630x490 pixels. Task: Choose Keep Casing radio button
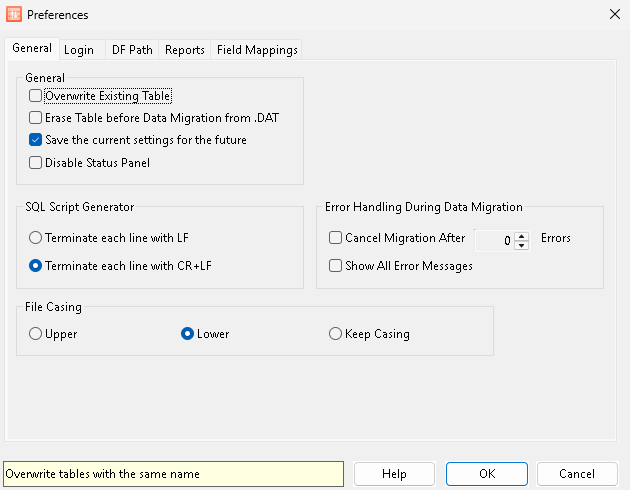pos(336,334)
